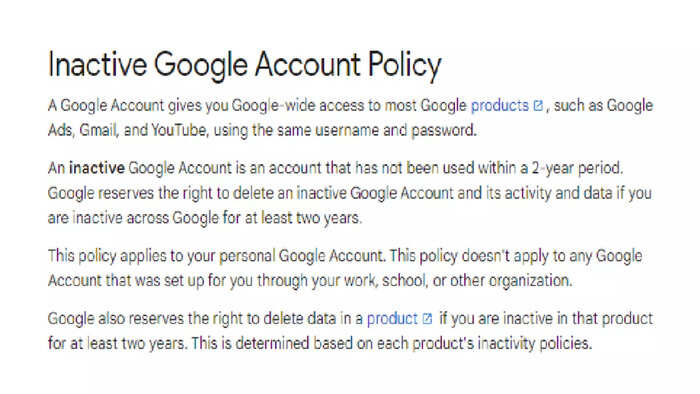Click the "Inactive Google Account Policy" heading
The width and height of the screenshot is (700, 394).
click(245, 65)
